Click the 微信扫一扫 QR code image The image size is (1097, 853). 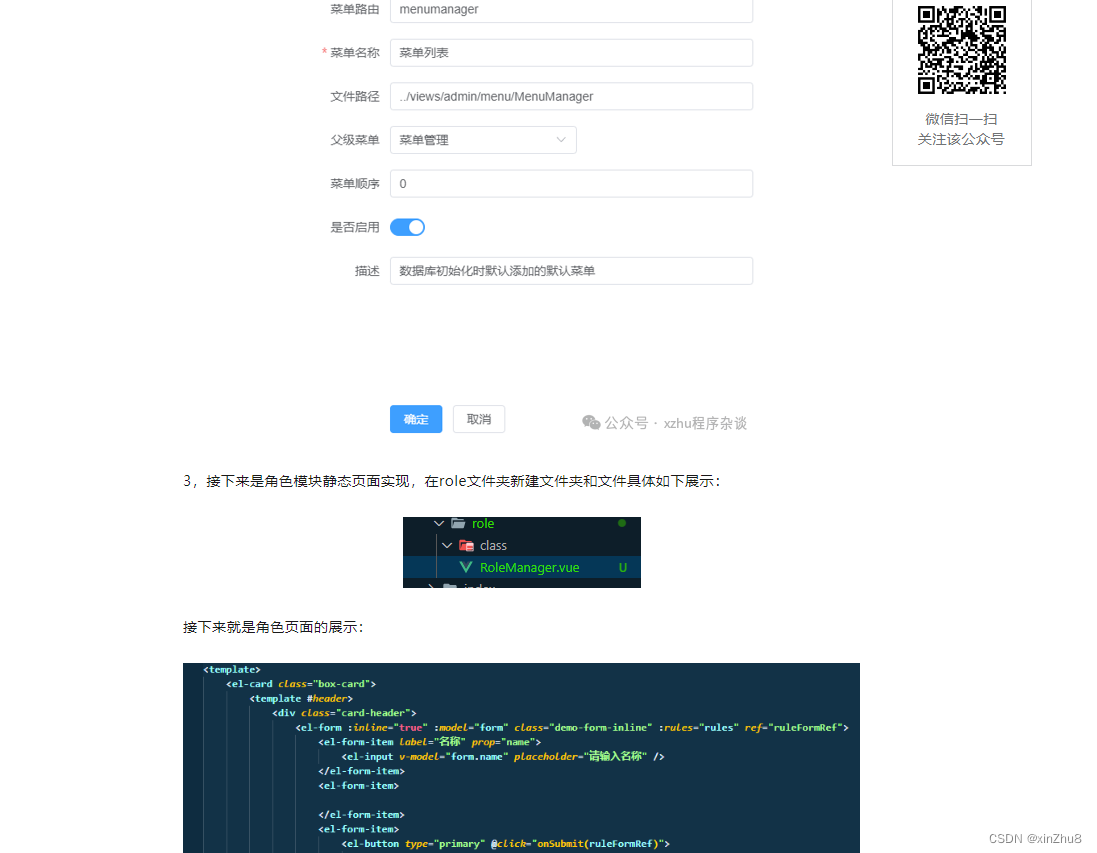(x=961, y=49)
